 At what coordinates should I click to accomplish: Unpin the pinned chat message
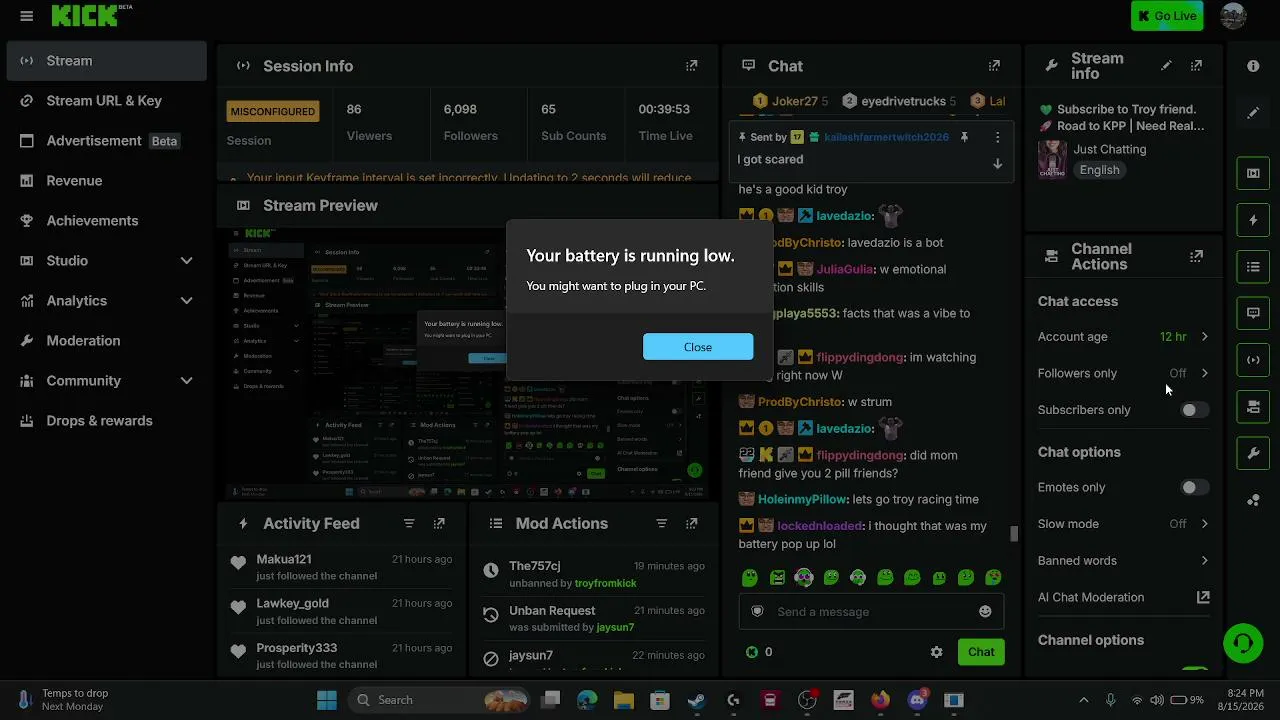[964, 137]
